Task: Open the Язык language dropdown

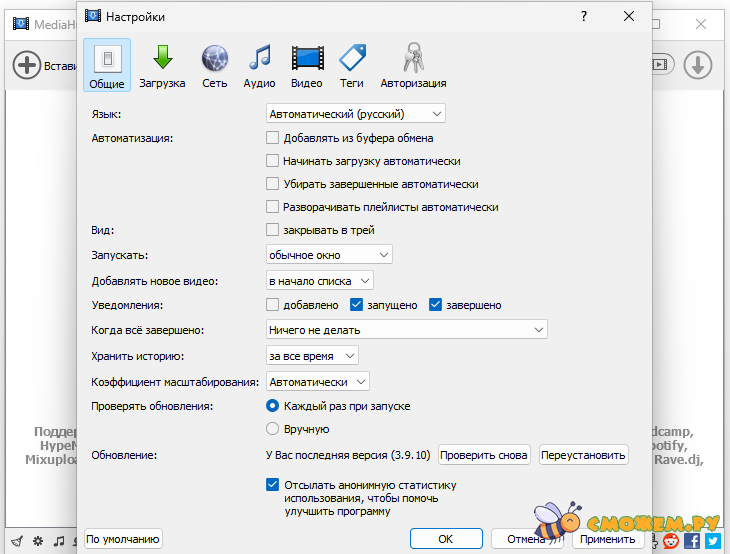Action: pos(355,115)
